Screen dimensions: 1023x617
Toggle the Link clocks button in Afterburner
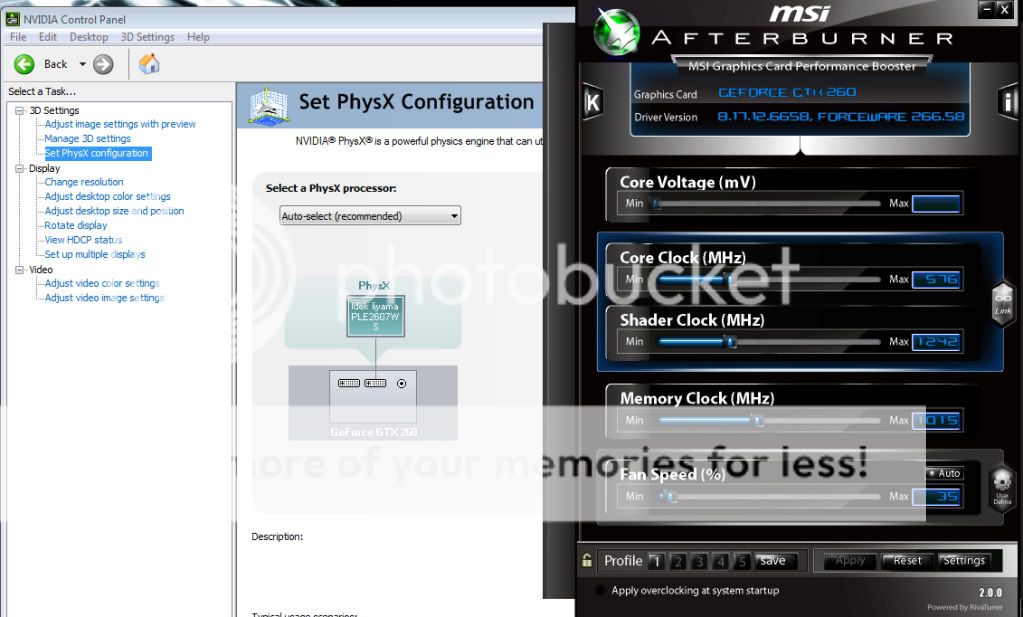1003,302
